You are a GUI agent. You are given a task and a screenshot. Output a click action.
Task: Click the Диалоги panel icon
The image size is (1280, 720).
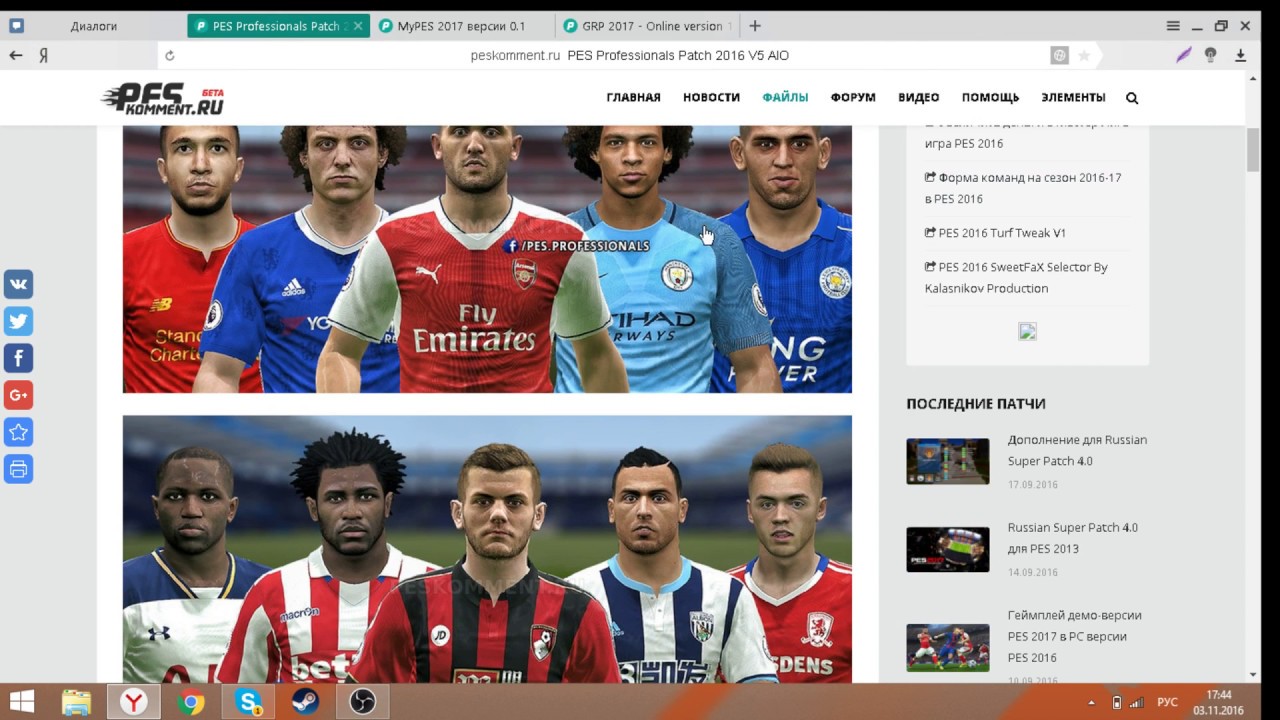[x=16, y=26]
